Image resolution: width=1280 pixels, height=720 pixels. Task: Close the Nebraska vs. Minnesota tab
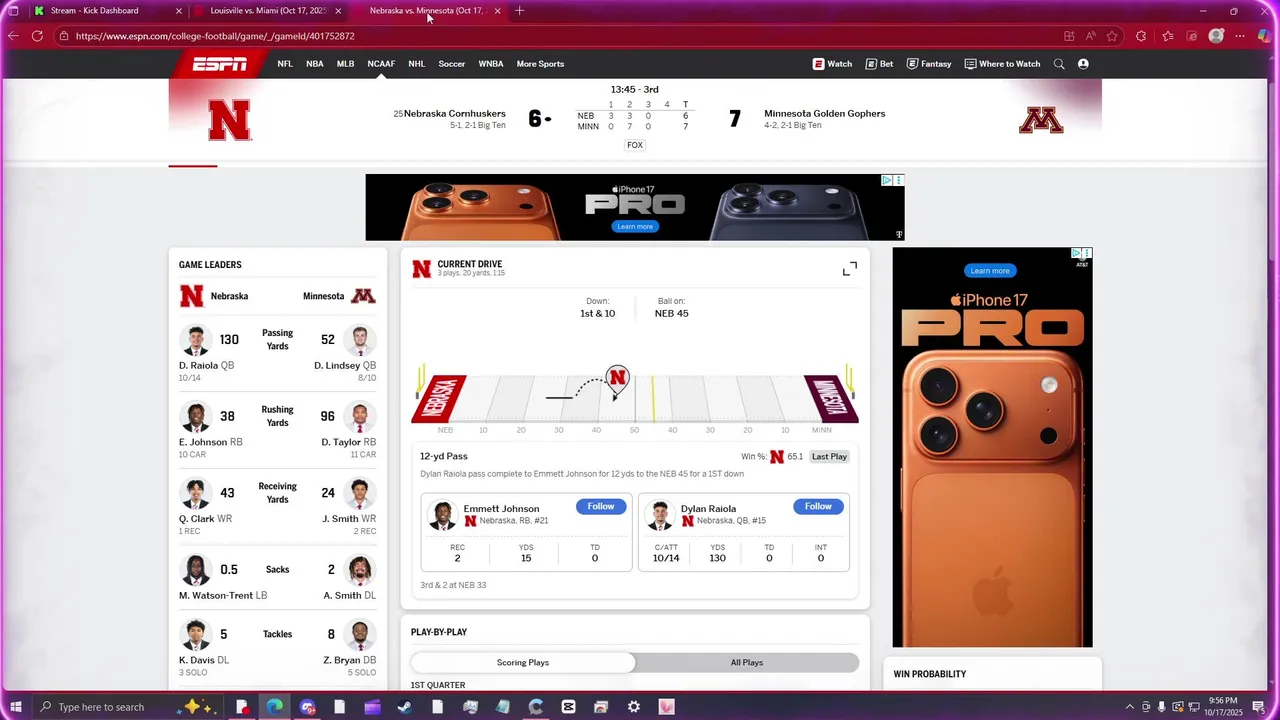click(x=497, y=11)
